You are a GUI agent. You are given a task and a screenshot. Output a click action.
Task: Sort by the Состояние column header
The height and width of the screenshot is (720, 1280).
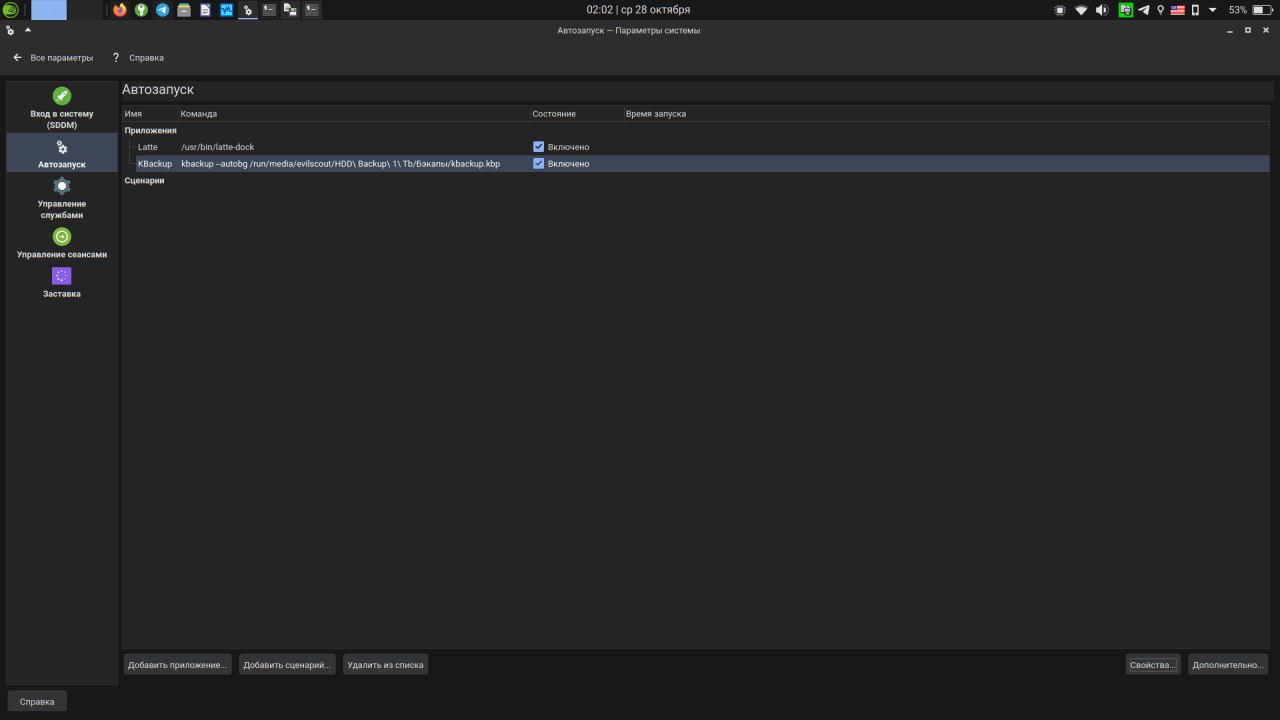pos(577,114)
